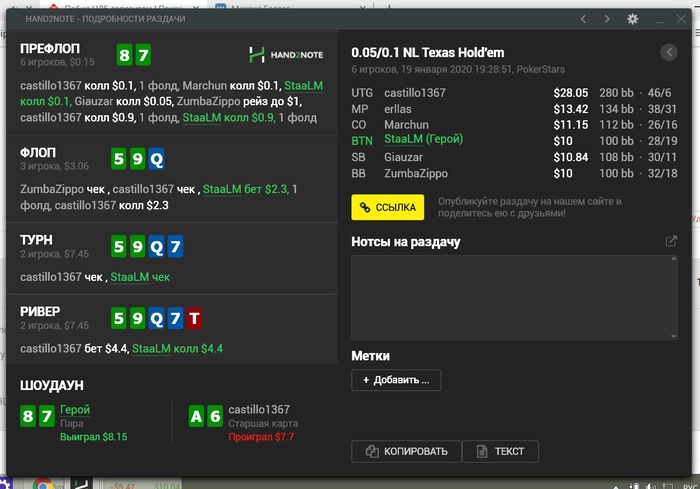Click StaaLM link in flop action

(222, 189)
